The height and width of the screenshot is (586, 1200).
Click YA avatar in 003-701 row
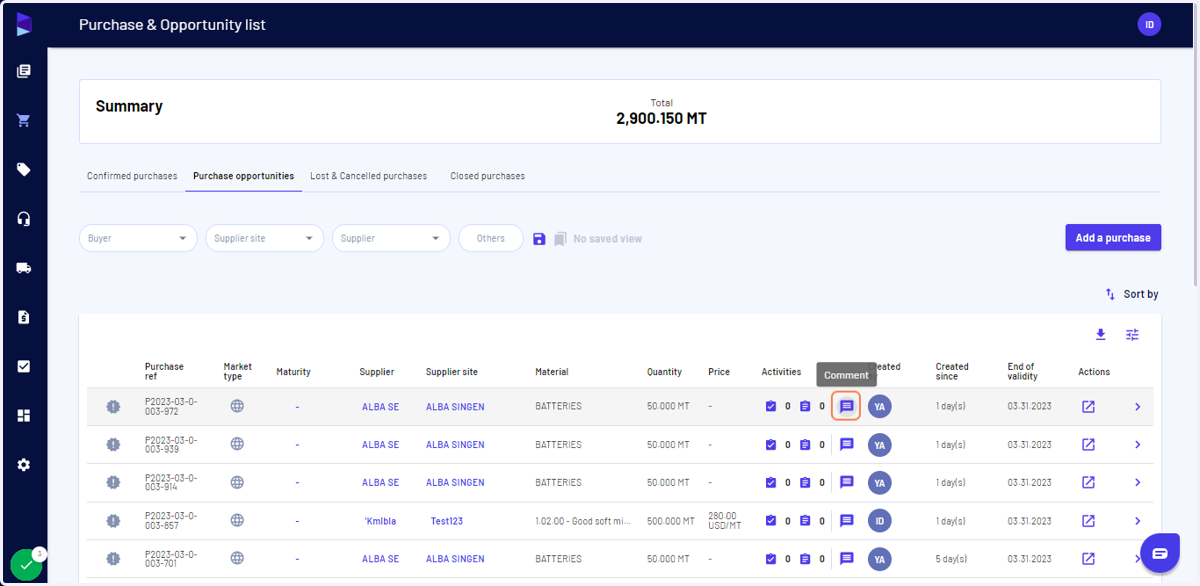[879, 559]
